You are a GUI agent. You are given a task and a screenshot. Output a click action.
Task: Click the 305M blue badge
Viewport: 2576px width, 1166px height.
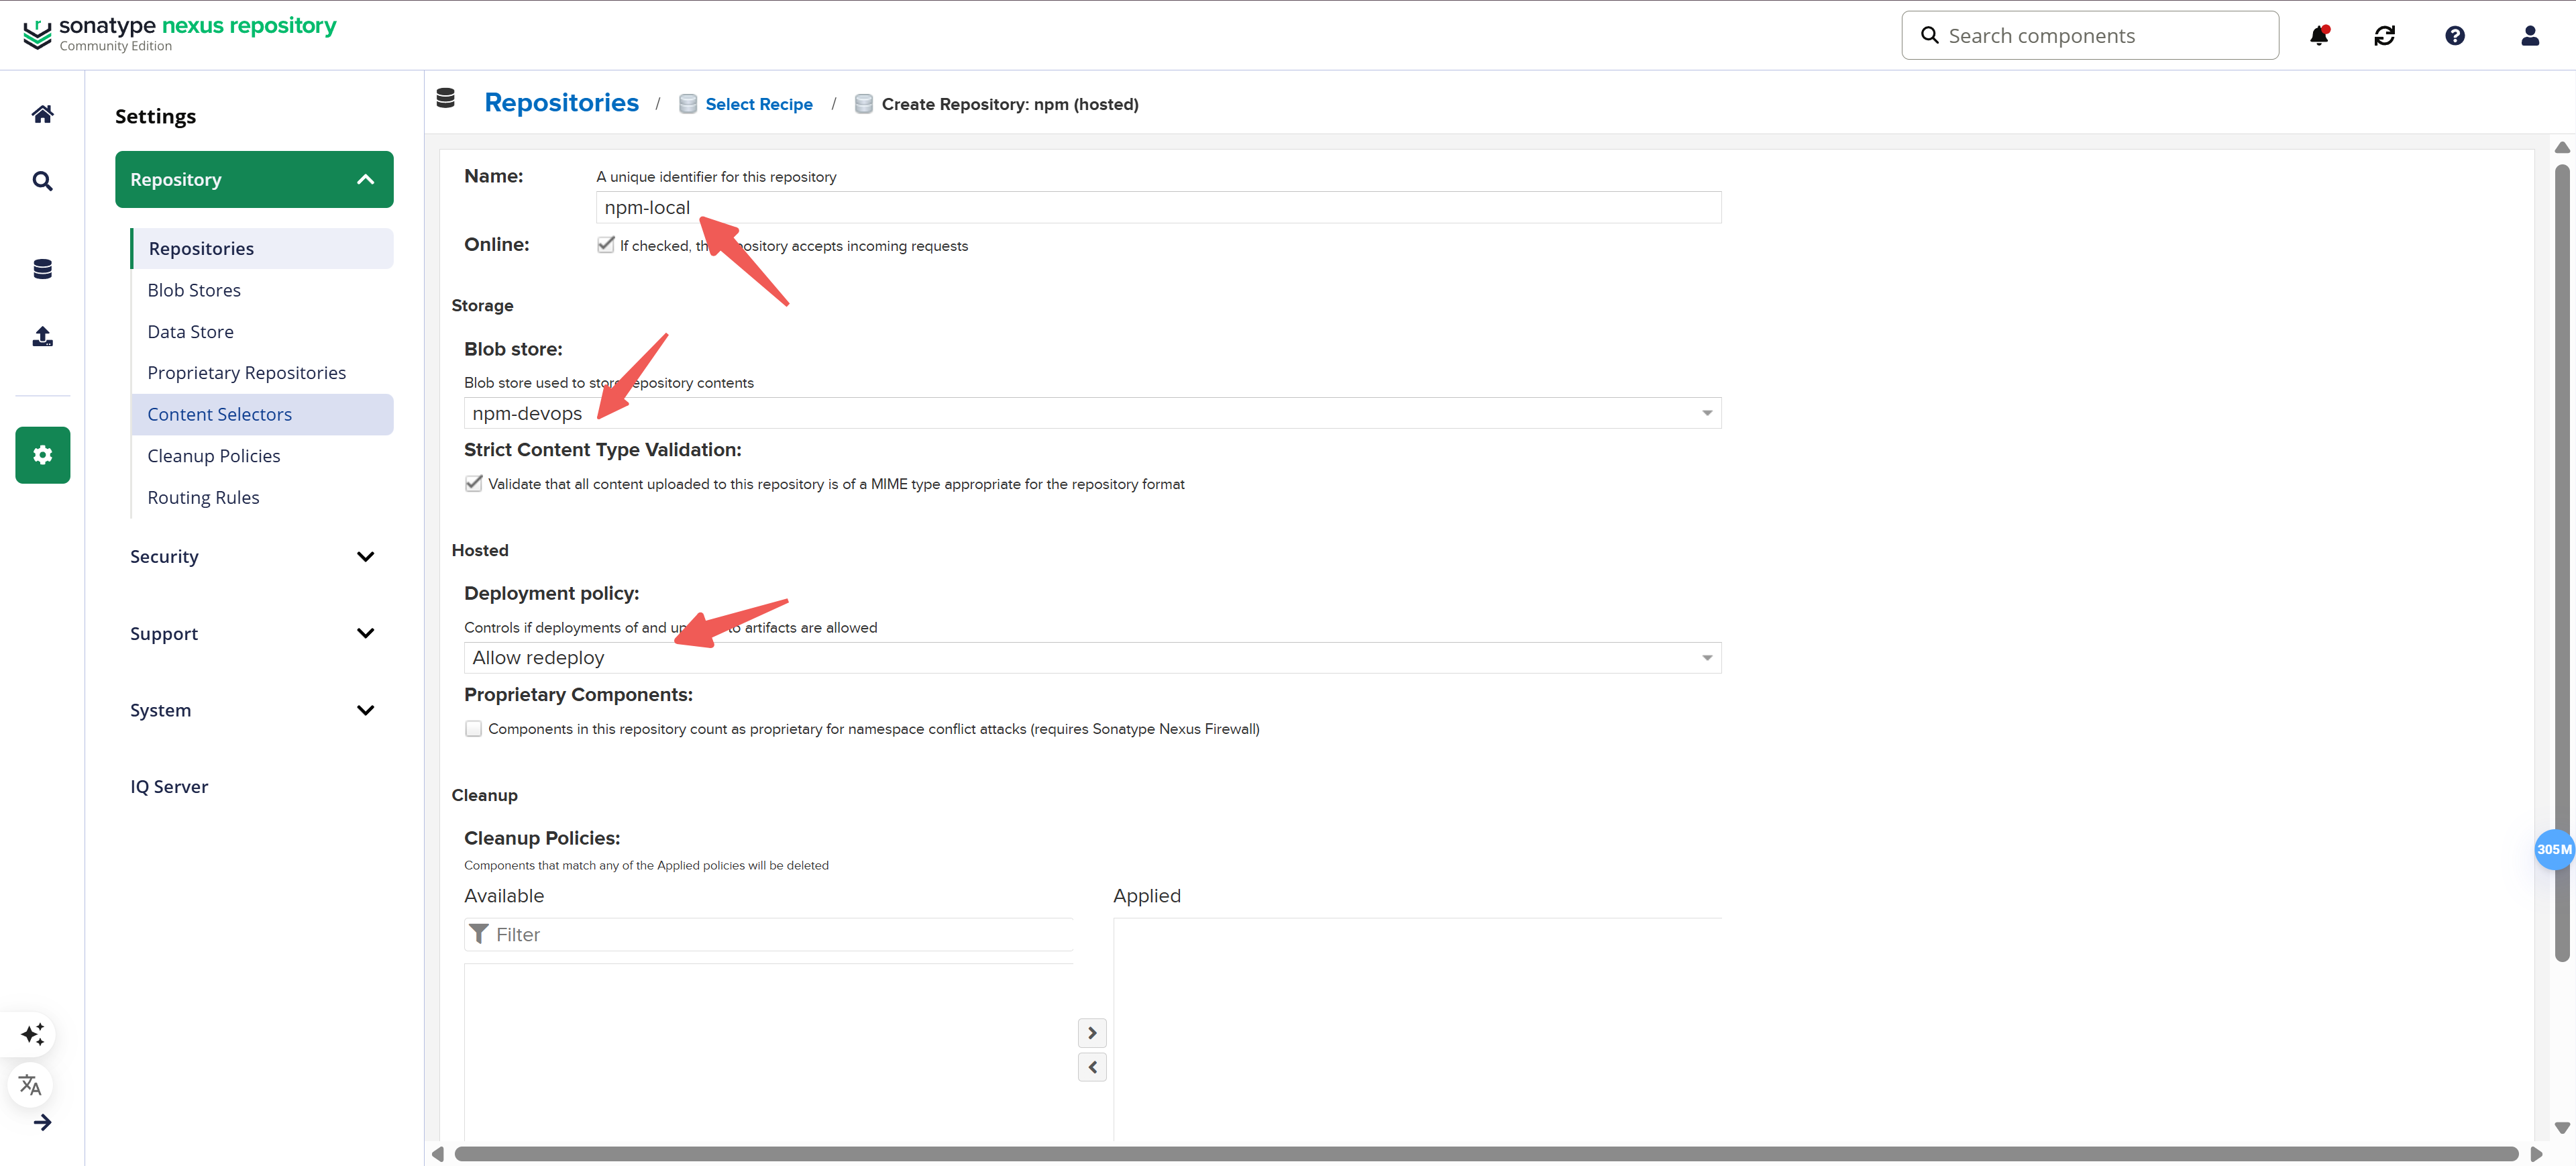2554,849
